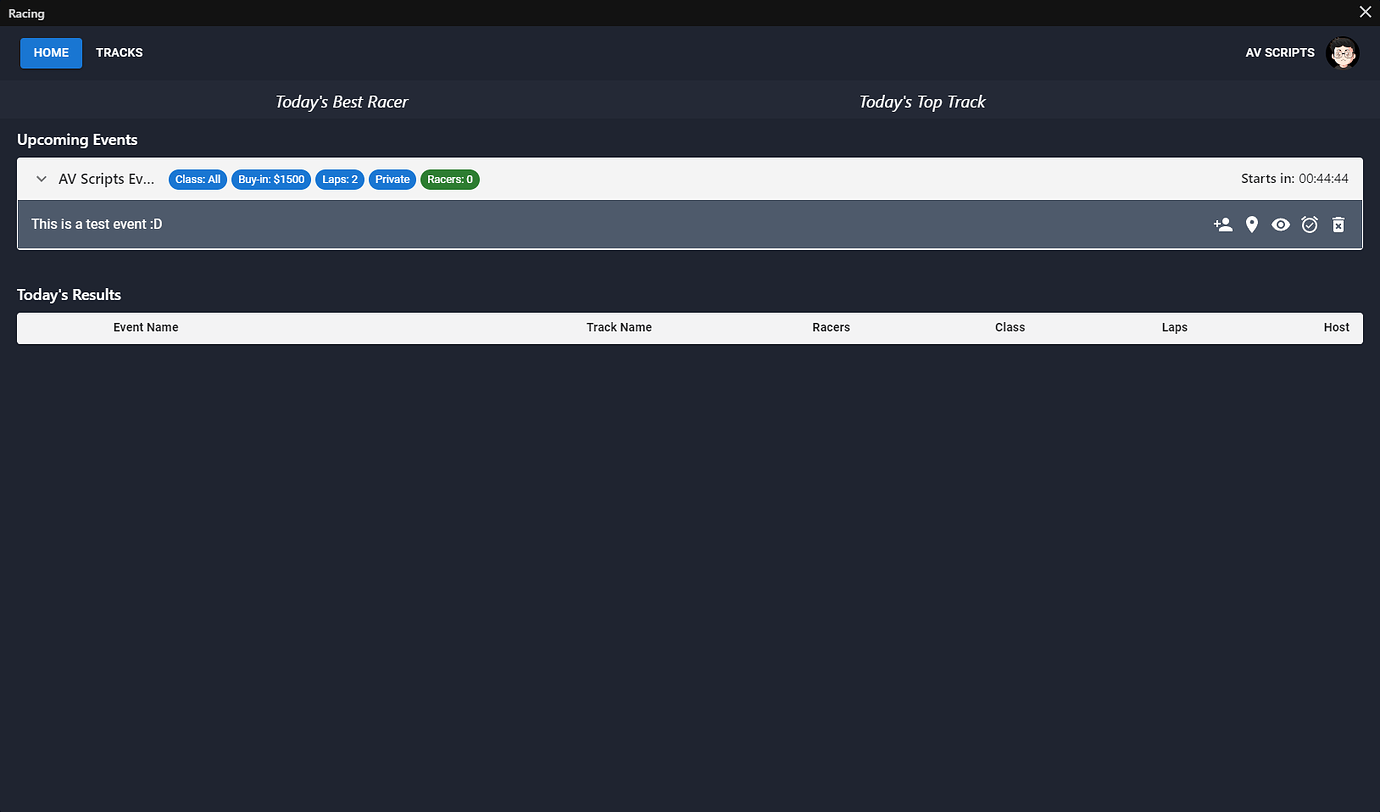Delete the event using the trash icon
This screenshot has width=1380, height=812.
(1338, 224)
